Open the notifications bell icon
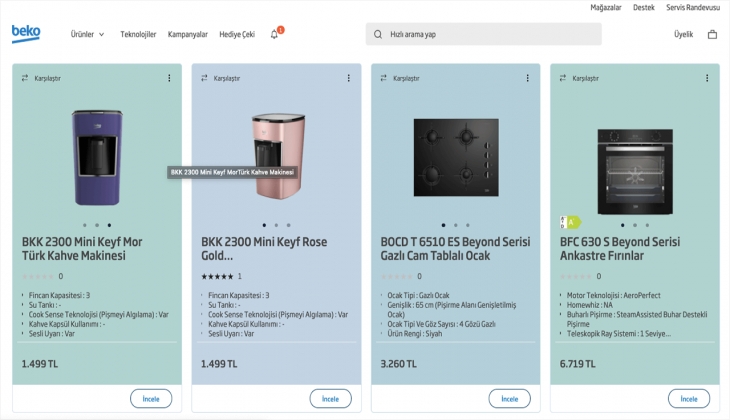 (x=275, y=34)
